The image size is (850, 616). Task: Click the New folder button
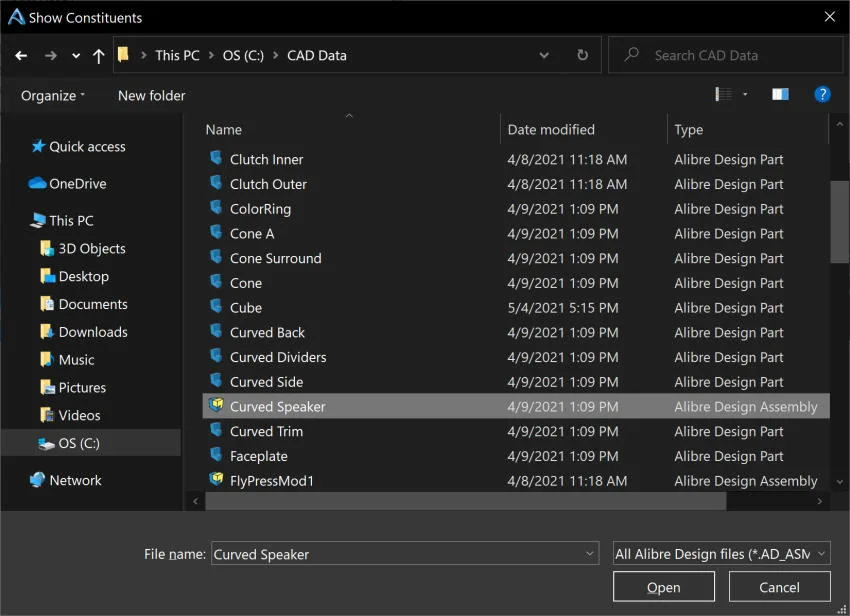(x=152, y=95)
